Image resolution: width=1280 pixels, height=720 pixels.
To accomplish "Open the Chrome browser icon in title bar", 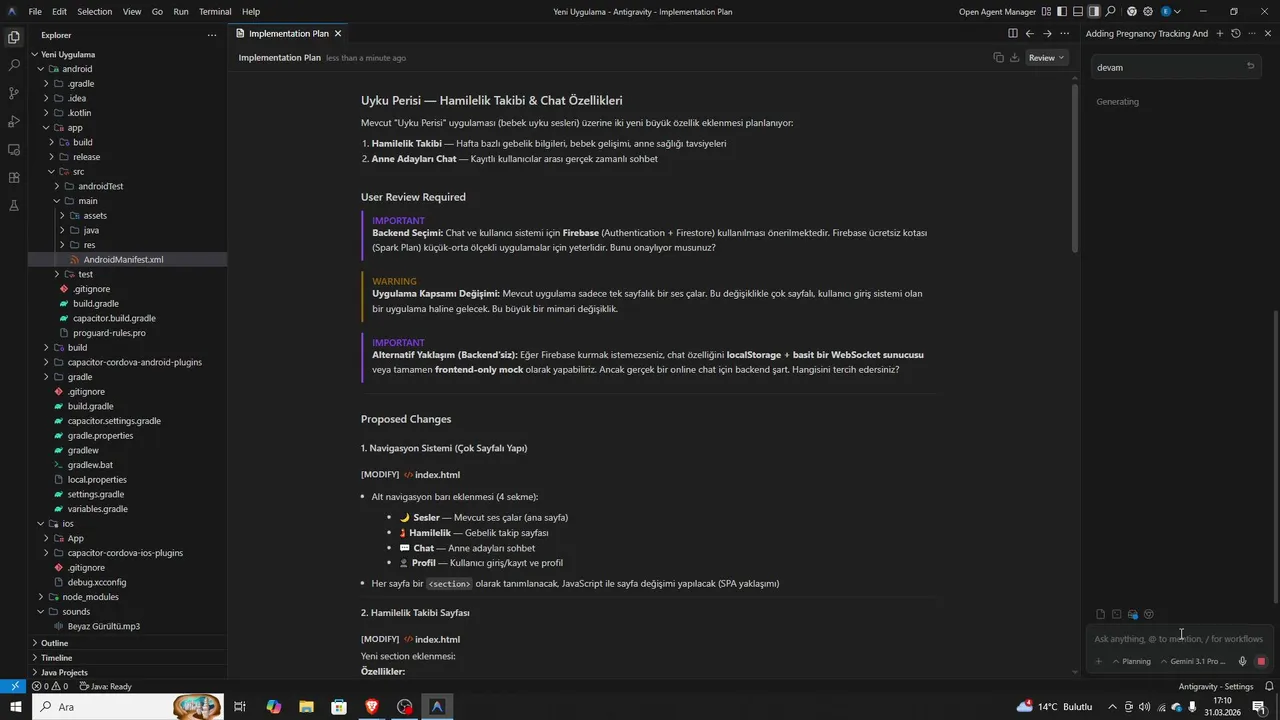I will click(x=1132, y=12).
